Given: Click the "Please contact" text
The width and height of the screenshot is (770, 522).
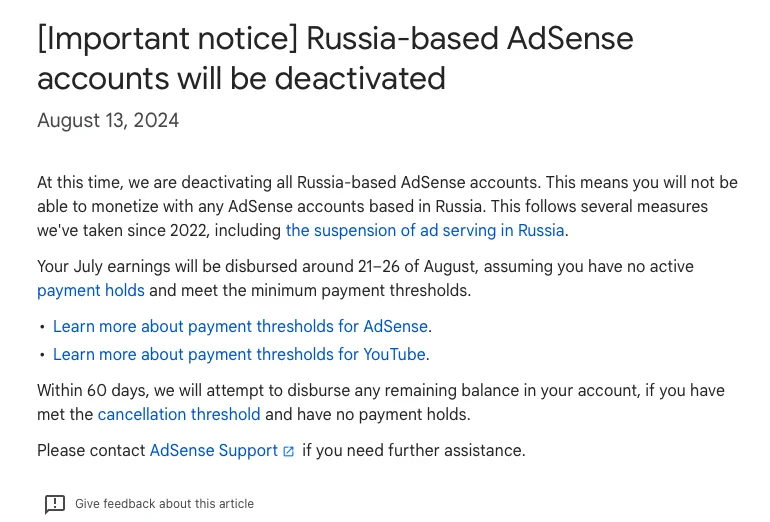Looking at the screenshot, I should pyautogui.click(x=91, y=450).
